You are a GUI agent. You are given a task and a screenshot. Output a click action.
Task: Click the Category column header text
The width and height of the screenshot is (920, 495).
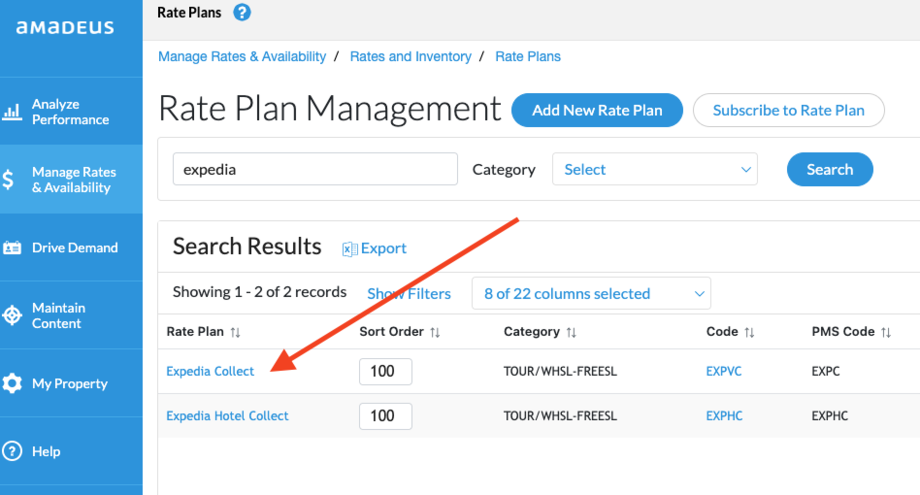pos(532,331)
